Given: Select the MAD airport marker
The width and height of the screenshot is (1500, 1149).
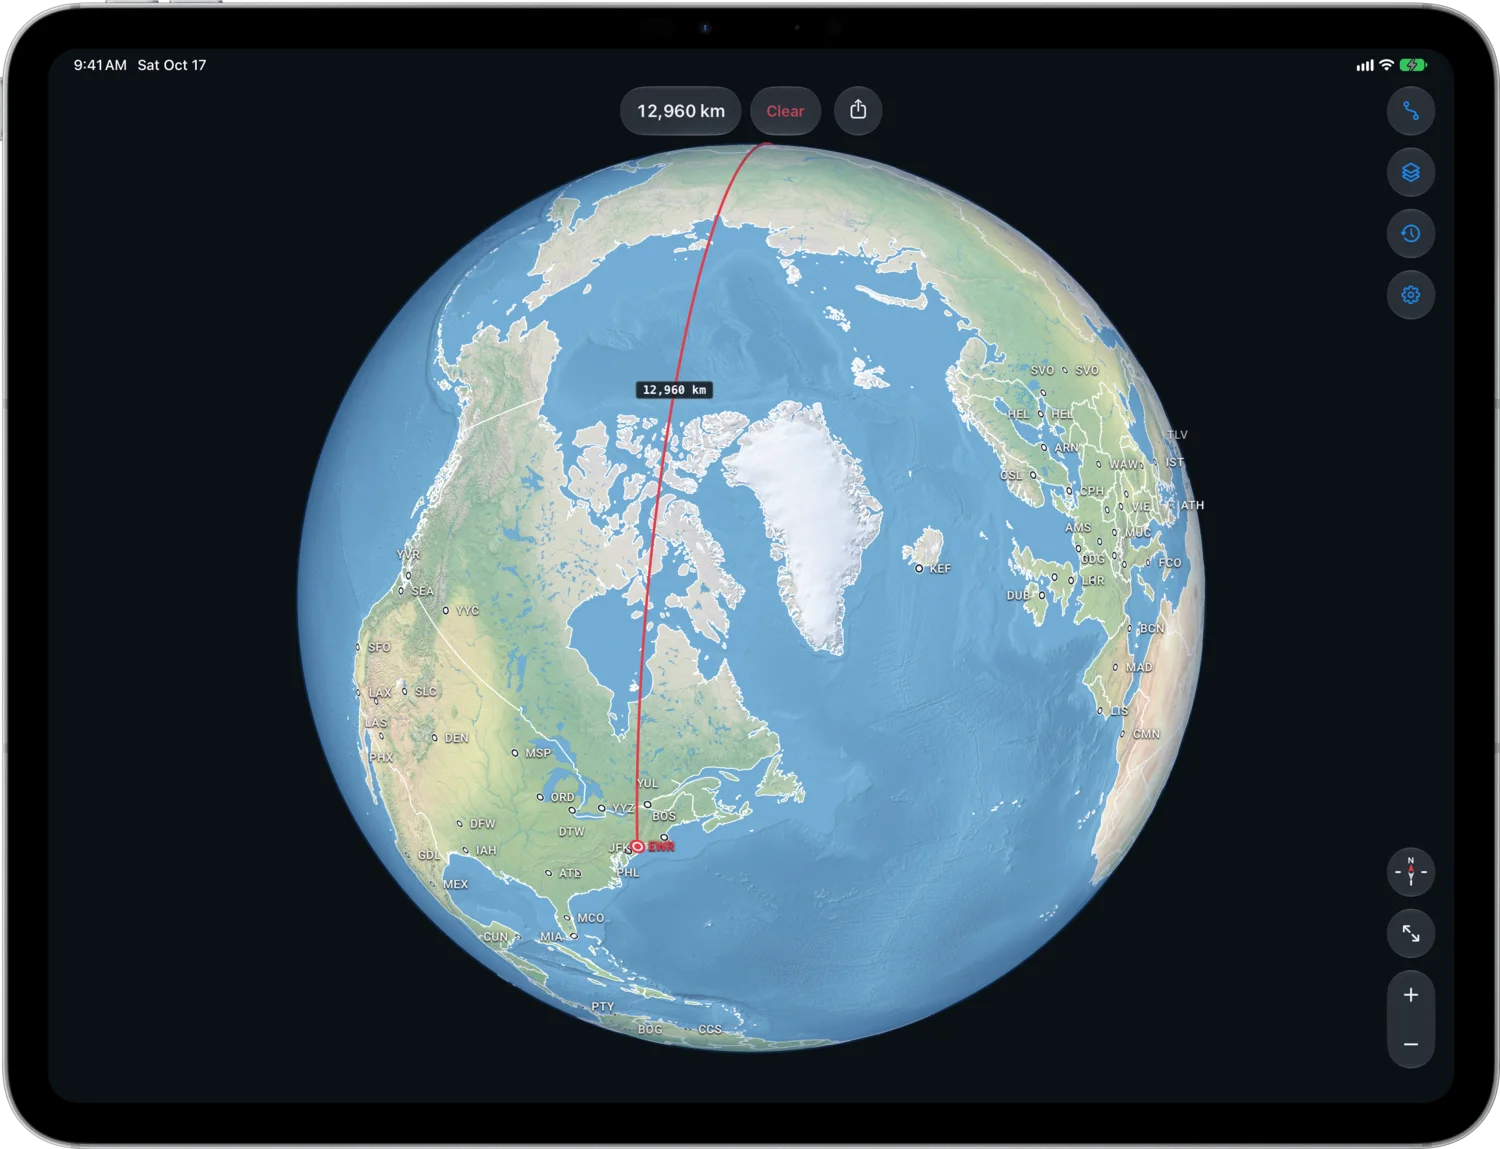Looking at the screenshot, I should (x=1116, y=667).
